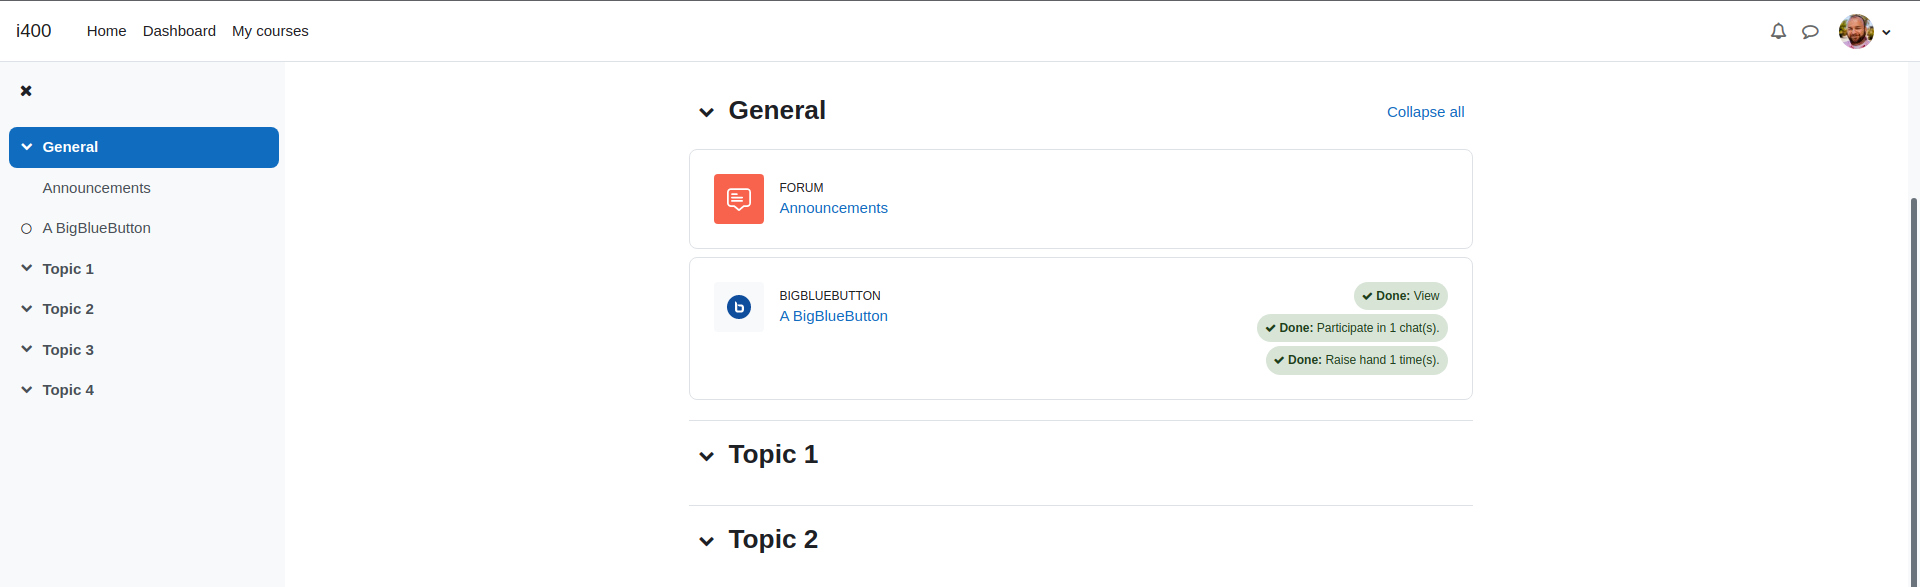This screenshot has width=1920, height=587.
Task: Open My courses in navigation
Action: 270,31
